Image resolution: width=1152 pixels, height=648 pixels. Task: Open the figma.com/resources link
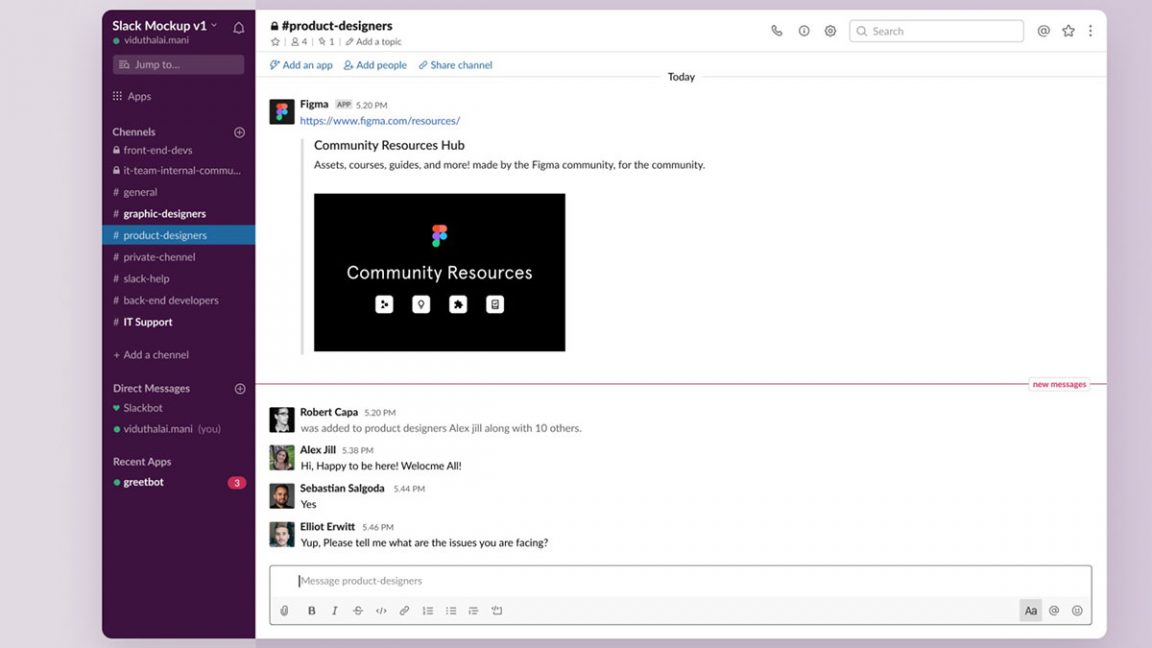coord(380,120)
